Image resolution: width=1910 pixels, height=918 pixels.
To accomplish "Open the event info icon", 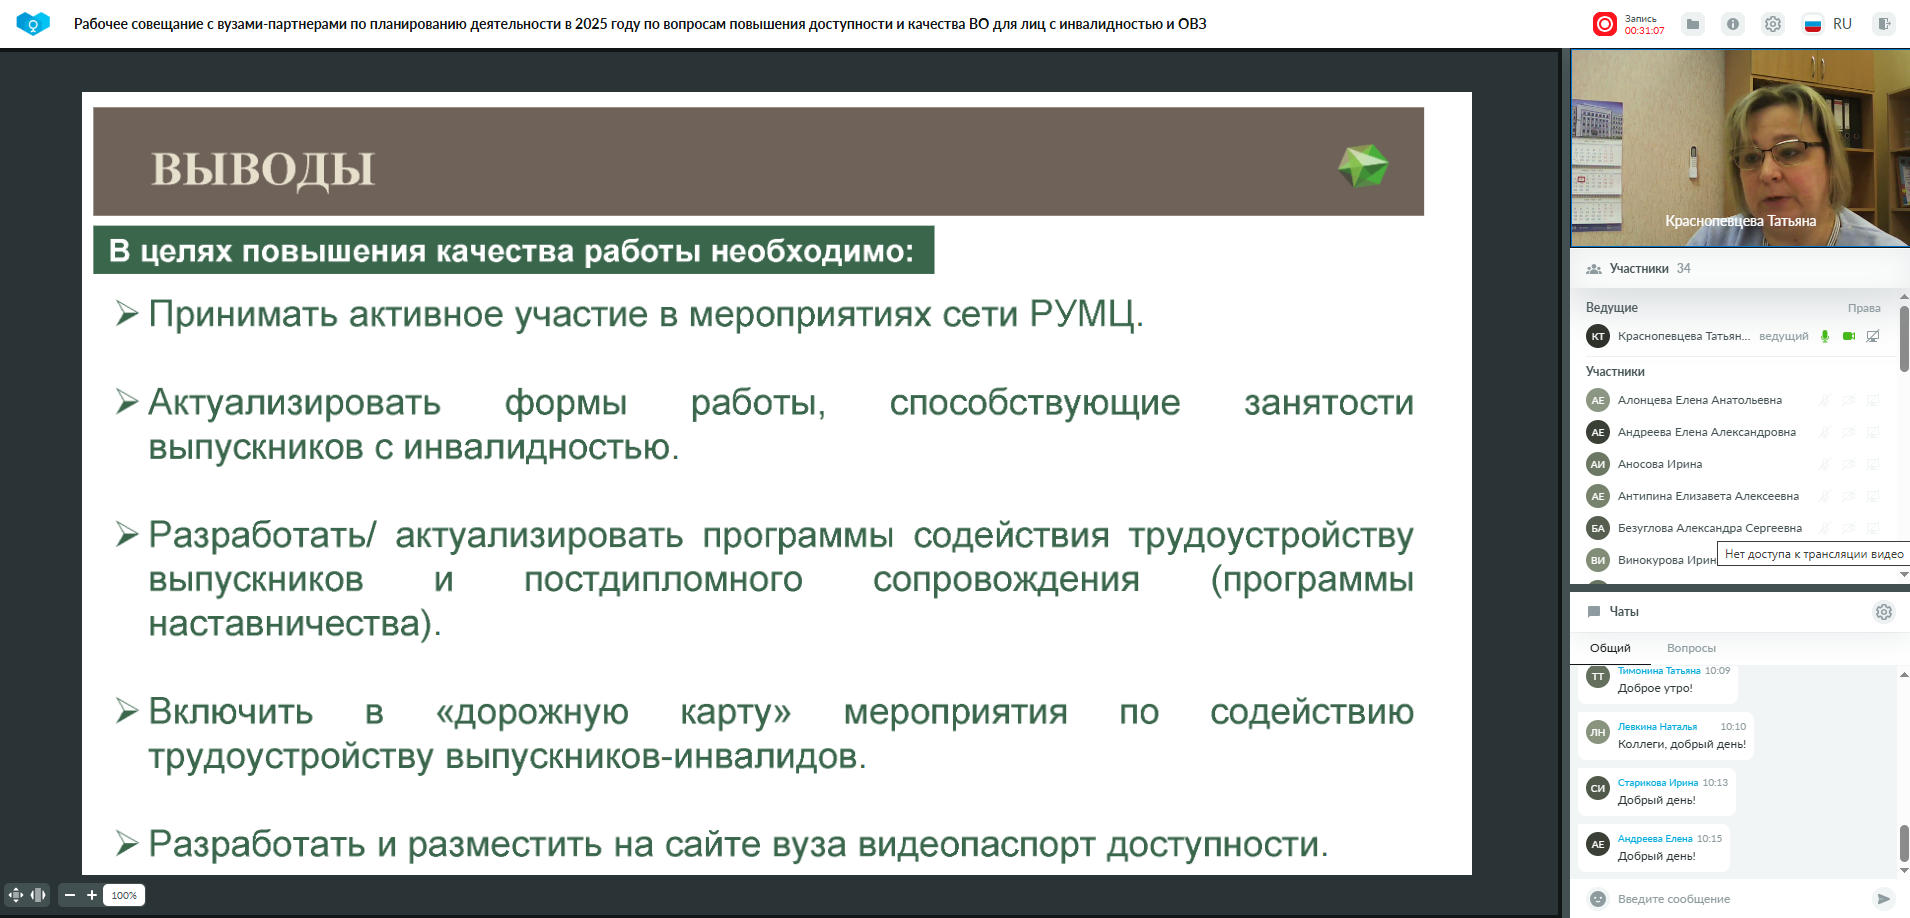I will [x=1732, y=24].
